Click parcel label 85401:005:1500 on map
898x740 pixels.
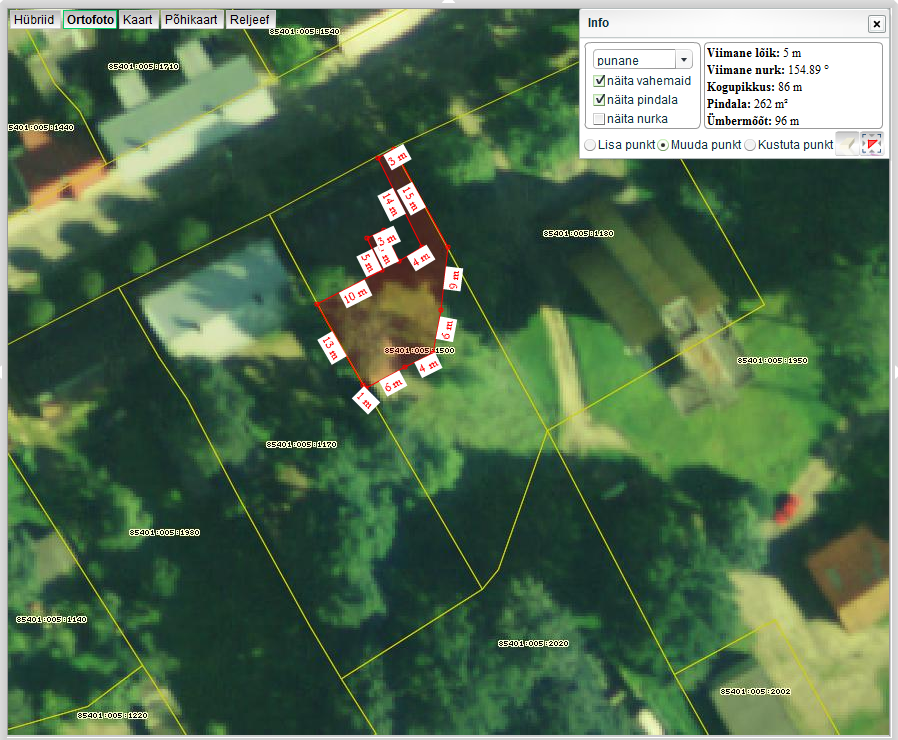419,351
